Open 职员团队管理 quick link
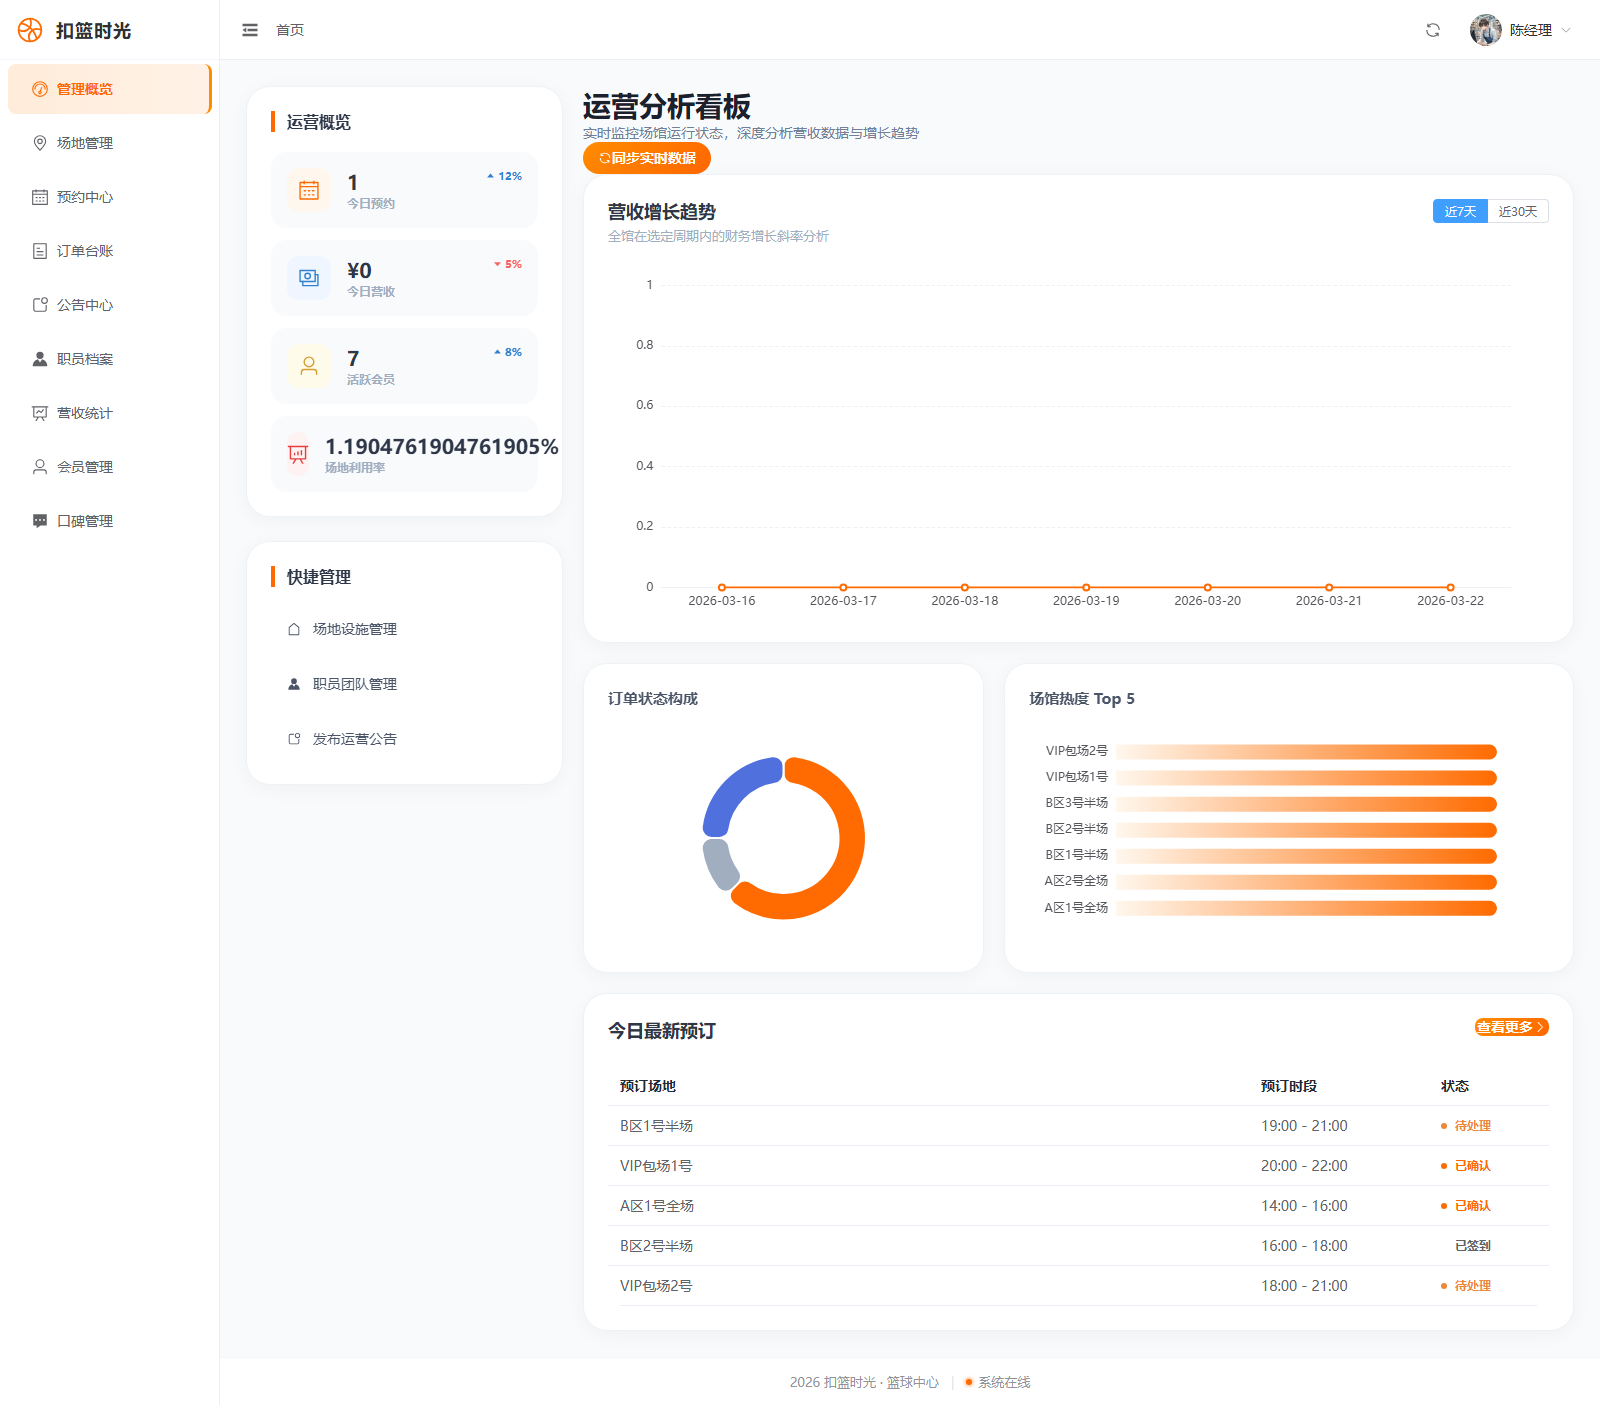 404,684
